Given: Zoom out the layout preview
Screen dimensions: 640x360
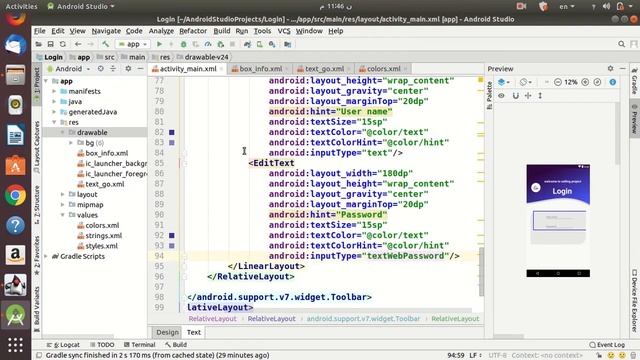Looking at the screenshot, I should 558,82.
